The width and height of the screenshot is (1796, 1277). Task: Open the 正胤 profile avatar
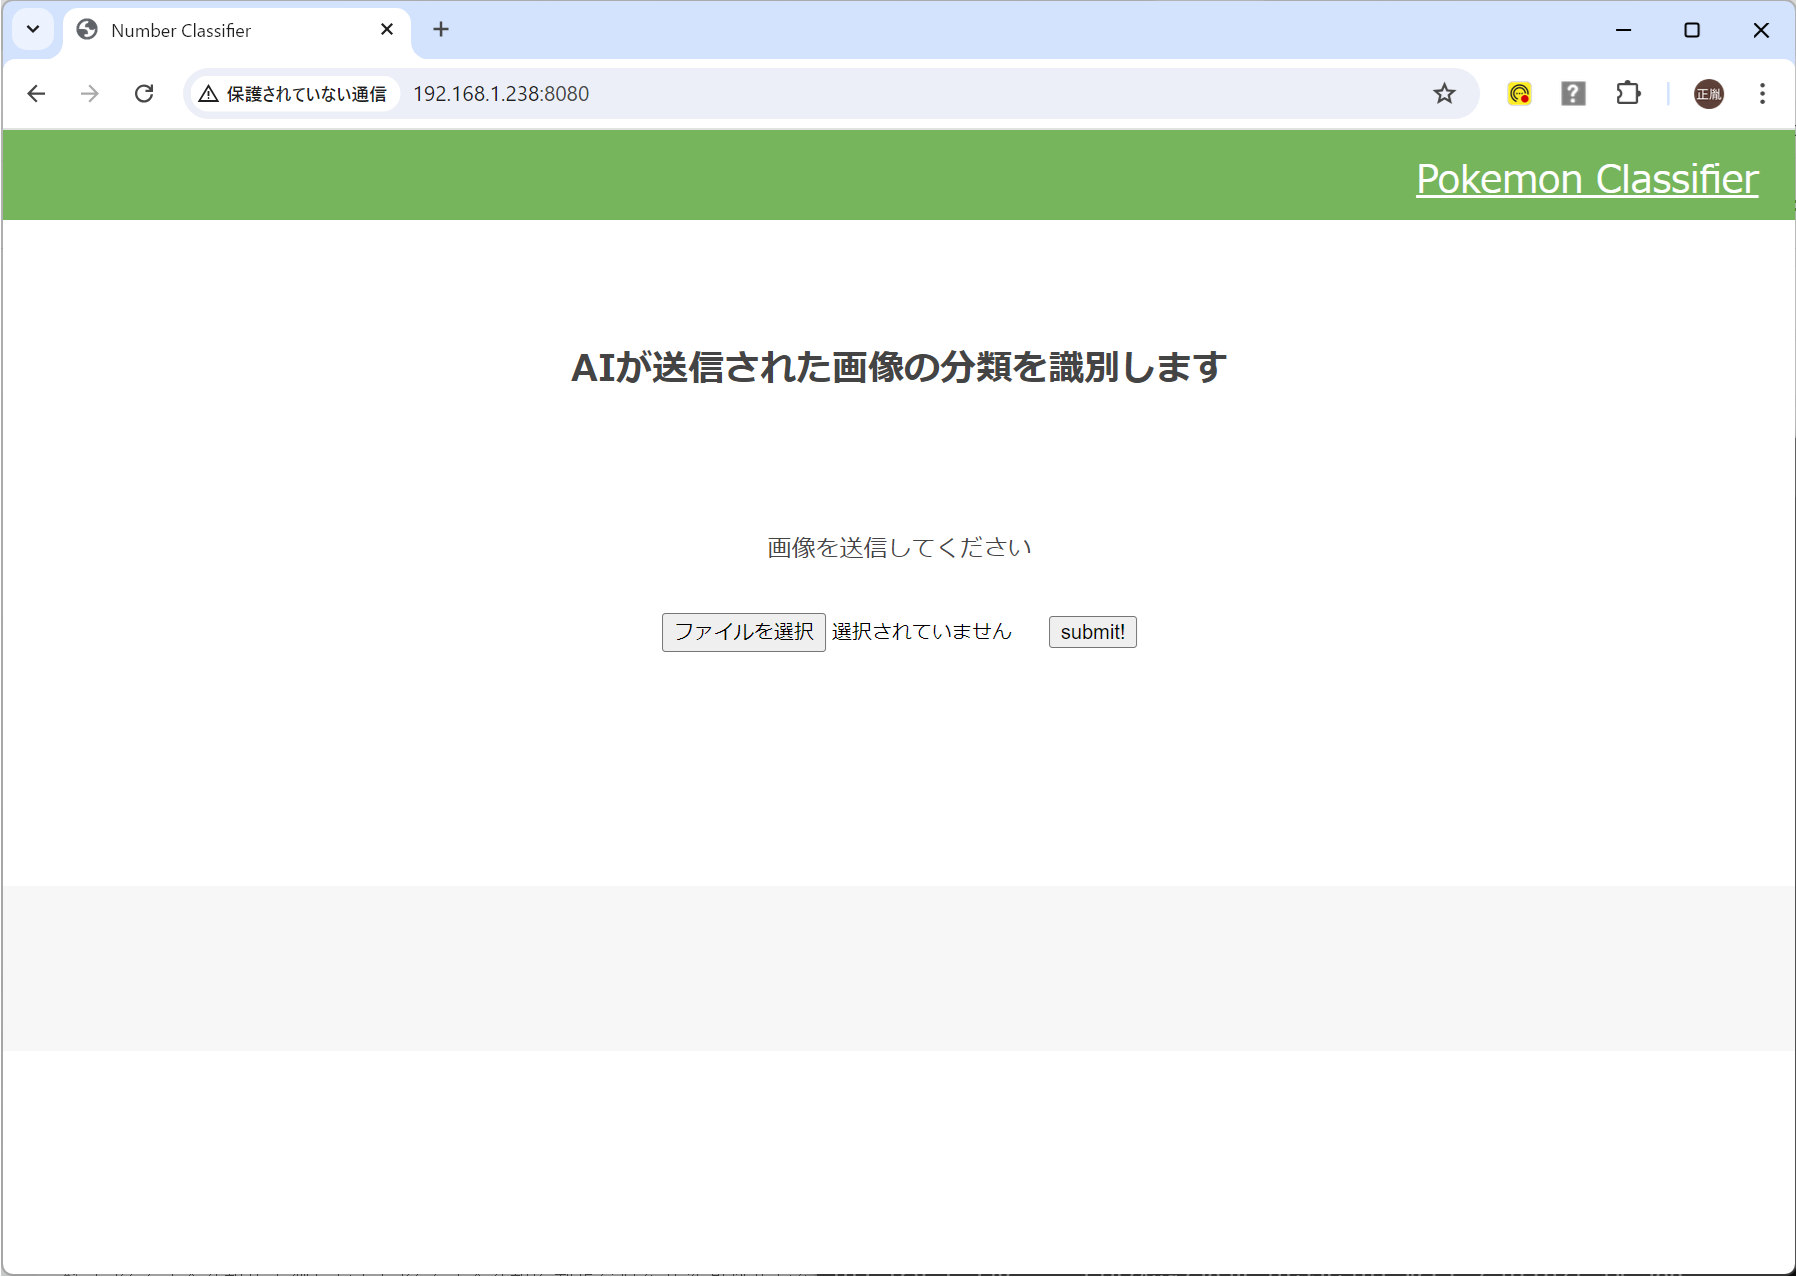[1708, 93]
